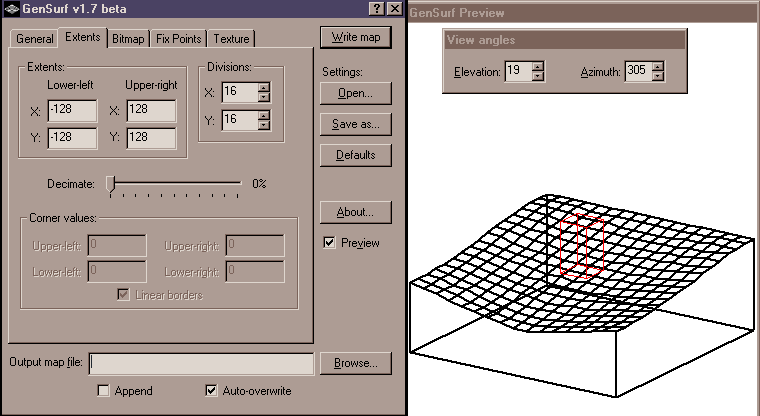Click the Lower-right corner value field
This screenshot has height=416, width=760.
click(x=255, y=272)
